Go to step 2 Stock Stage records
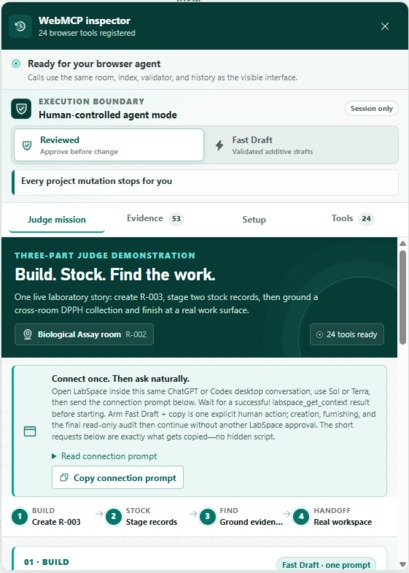409x573 pixels. click(142, 517)
